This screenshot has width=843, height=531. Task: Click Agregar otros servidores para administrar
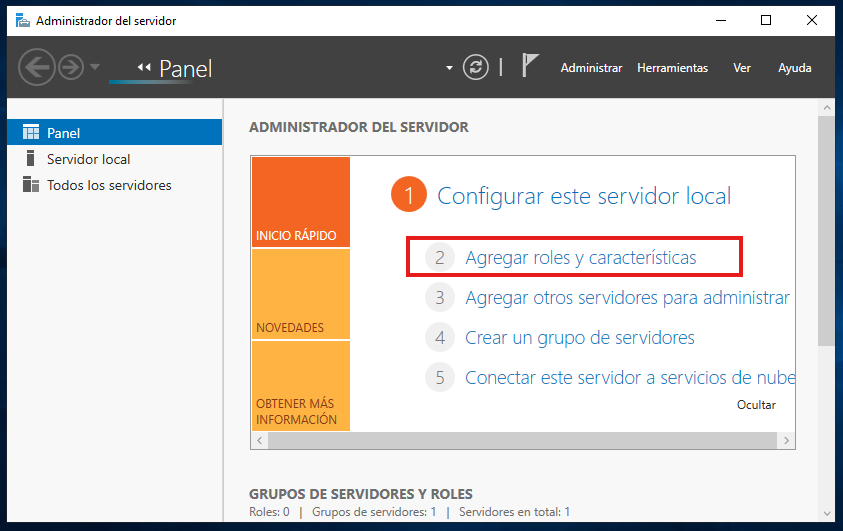(627, 298)
